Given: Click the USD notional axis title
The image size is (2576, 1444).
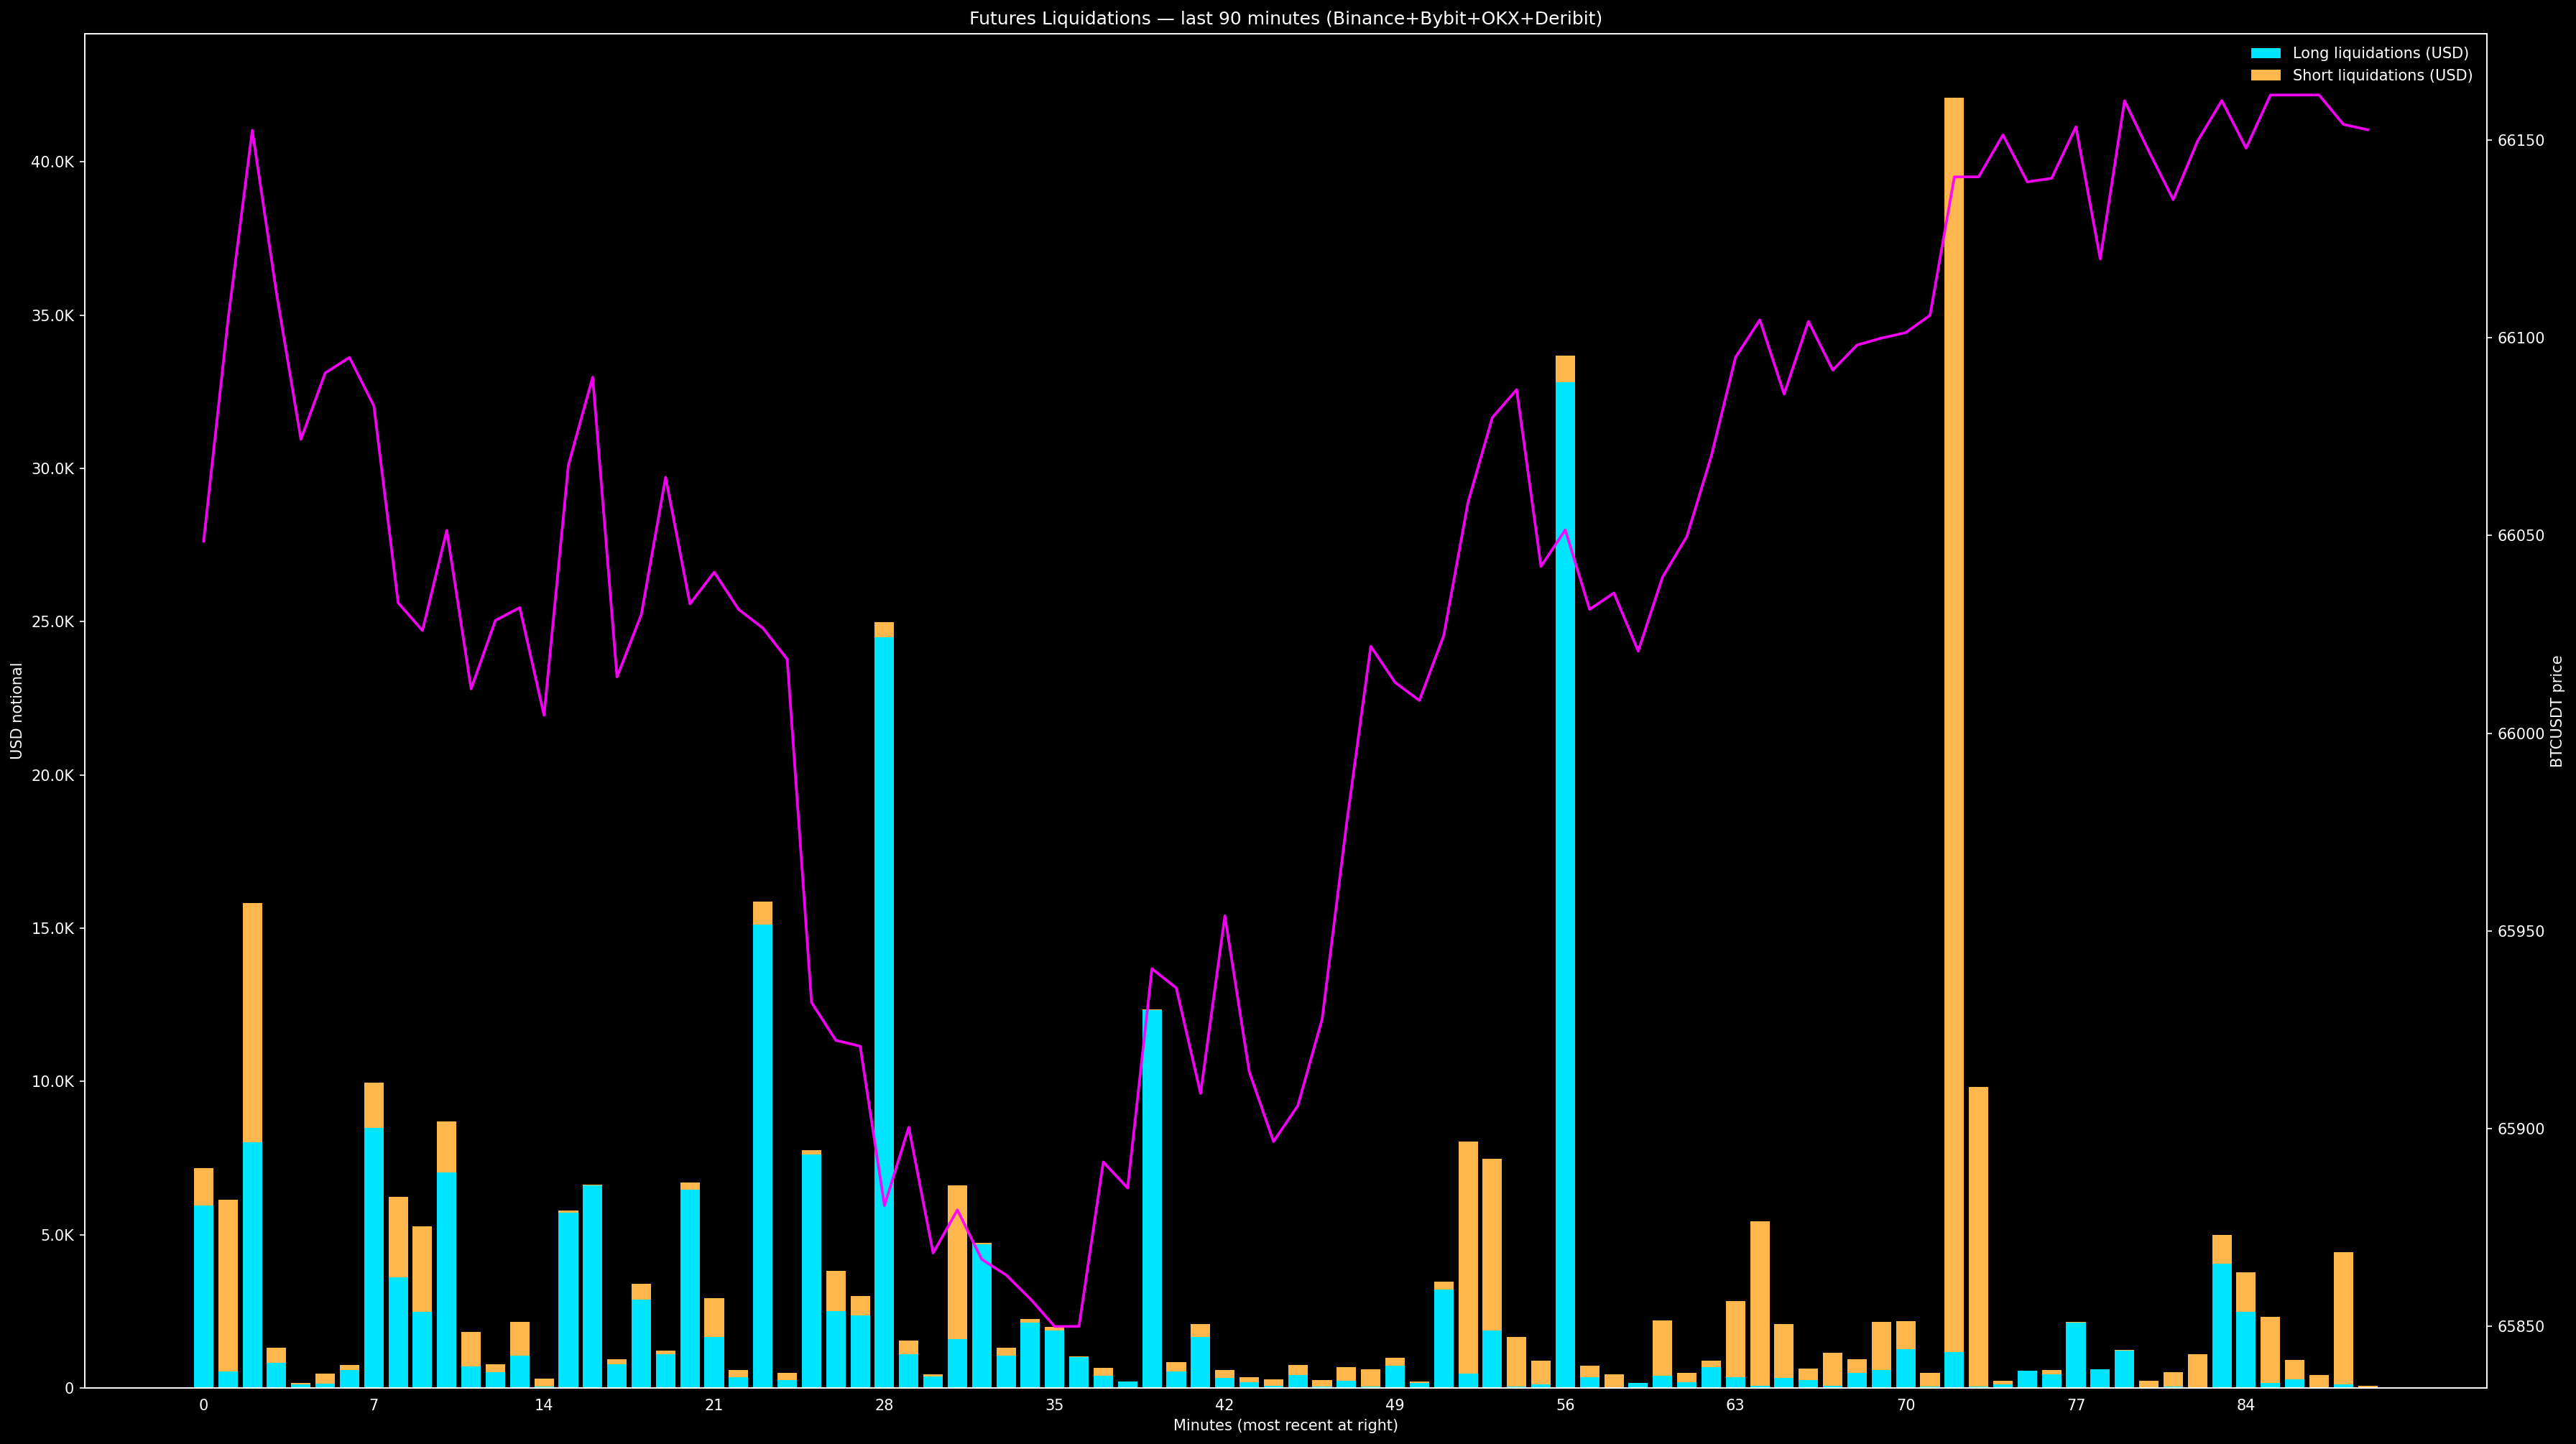Looking at the screenshot, I should tap(17, 711).
